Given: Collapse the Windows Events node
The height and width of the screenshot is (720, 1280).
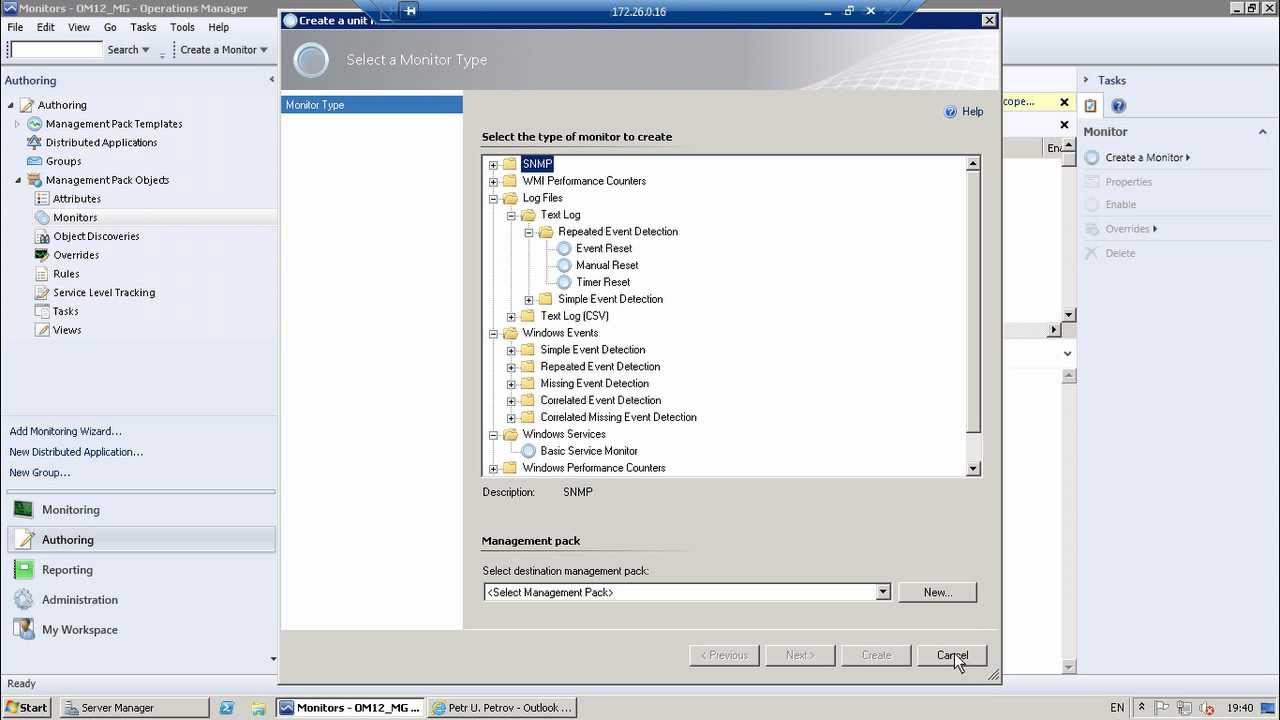Looking at the screenshot, I should click(x=493, y=333).
